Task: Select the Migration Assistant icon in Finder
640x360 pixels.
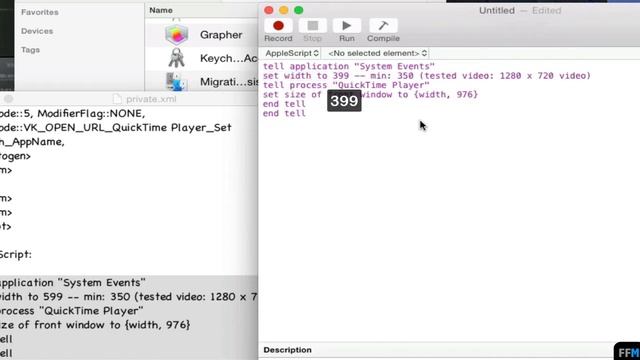Action: (176, 81)
